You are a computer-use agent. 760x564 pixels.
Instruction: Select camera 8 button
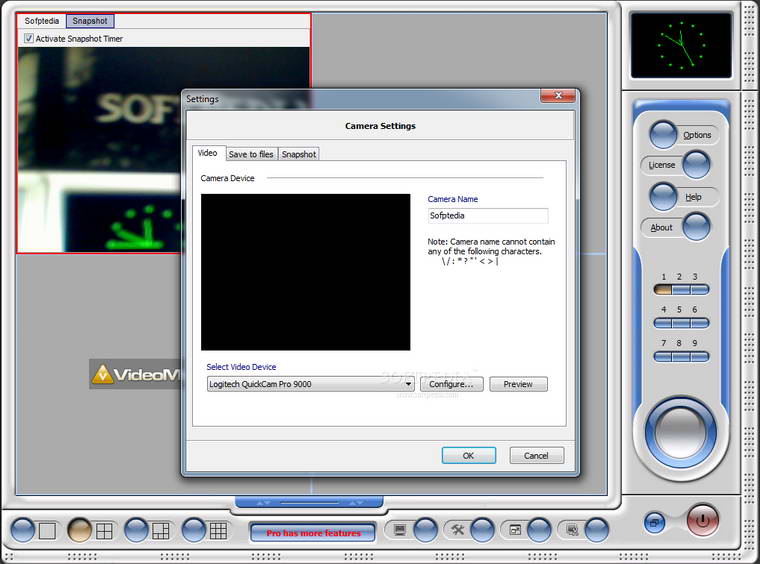point(681,357)
